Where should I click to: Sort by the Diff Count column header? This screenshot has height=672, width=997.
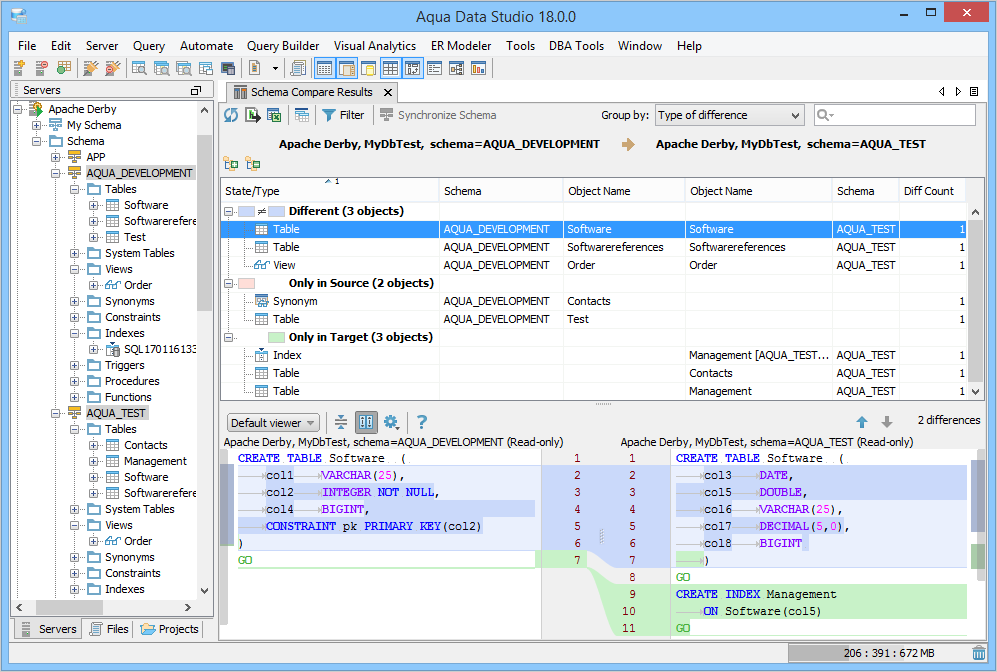click(x=931, y=191)
